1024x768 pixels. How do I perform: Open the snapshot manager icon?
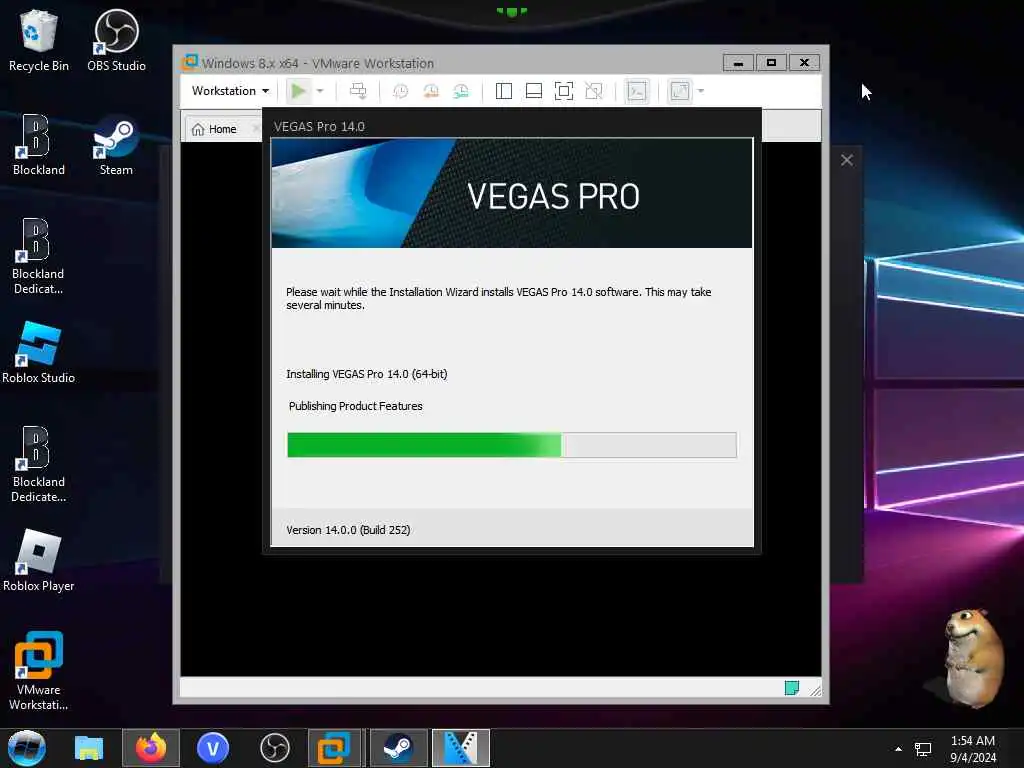point(461,91)
